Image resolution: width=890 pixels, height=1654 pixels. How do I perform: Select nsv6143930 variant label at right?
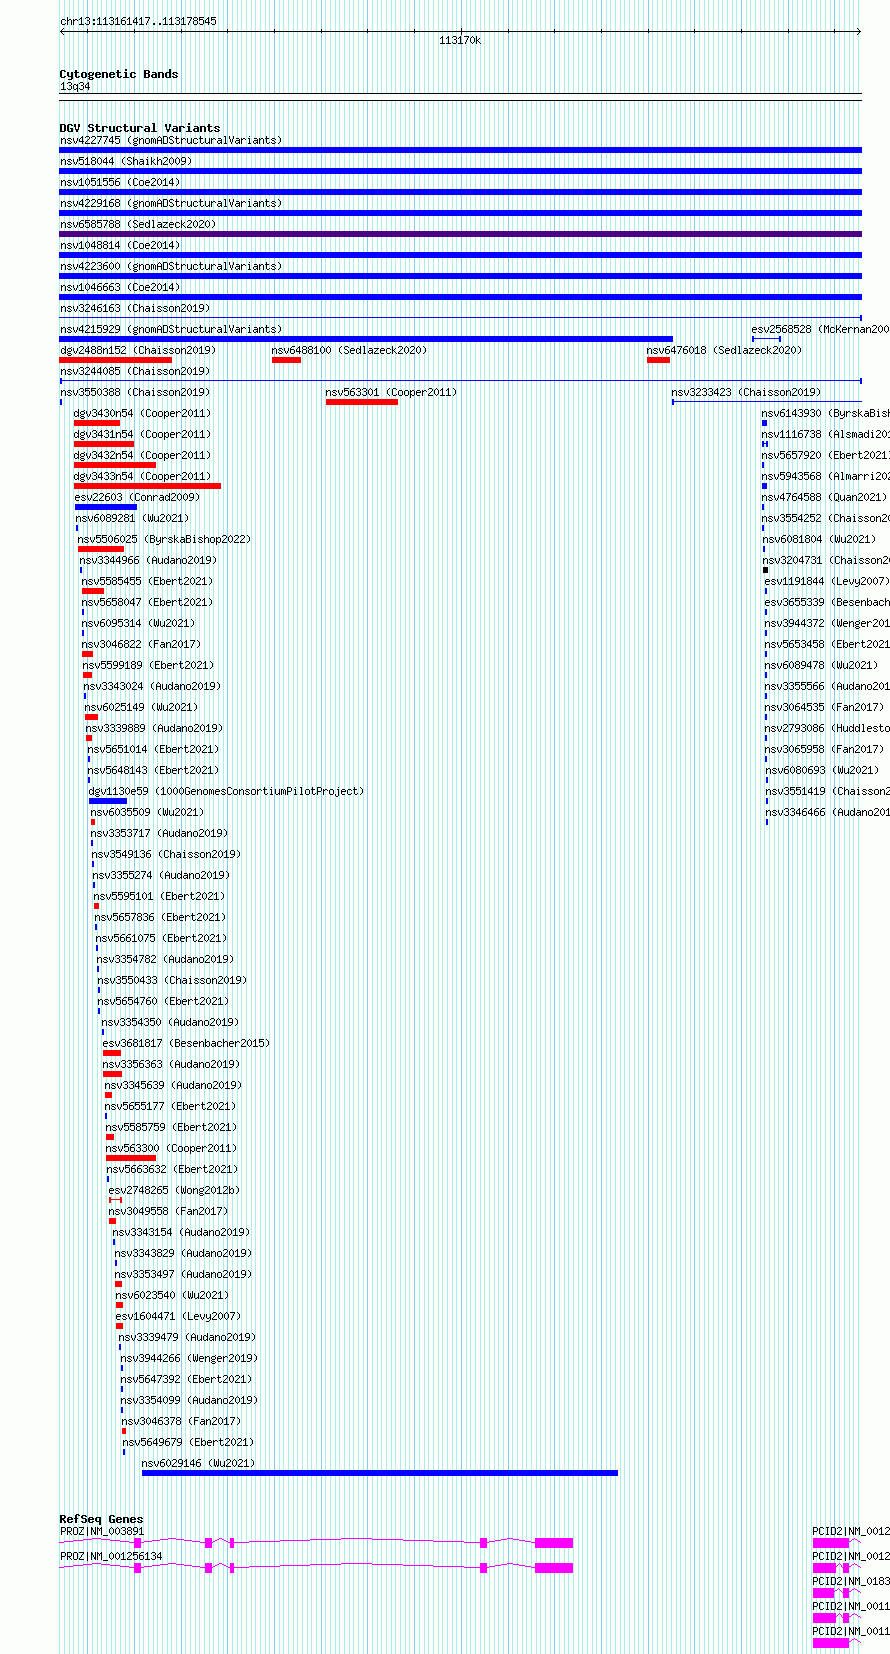(825, 413)
